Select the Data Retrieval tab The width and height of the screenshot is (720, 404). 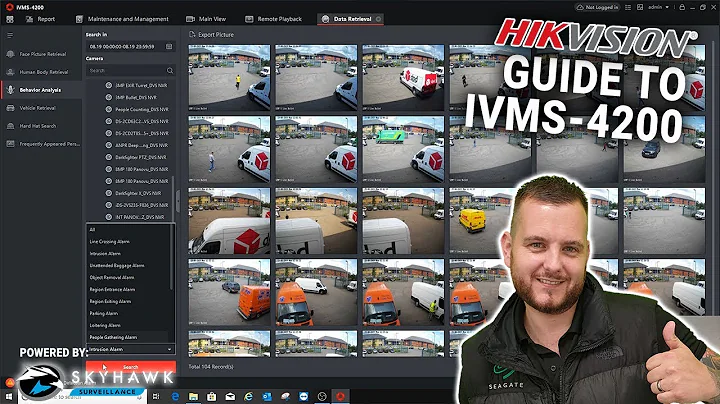tap(348, 19)
